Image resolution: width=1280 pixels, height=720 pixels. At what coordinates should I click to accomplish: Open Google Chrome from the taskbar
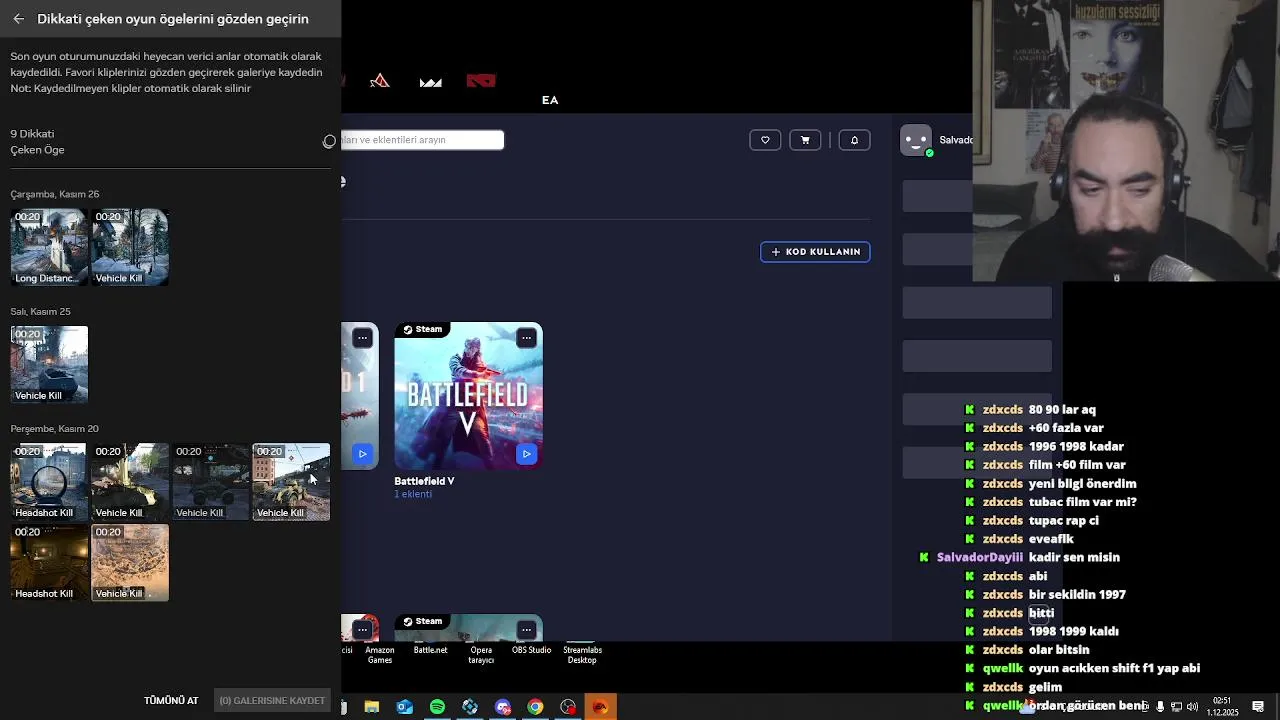coord(536,707)
